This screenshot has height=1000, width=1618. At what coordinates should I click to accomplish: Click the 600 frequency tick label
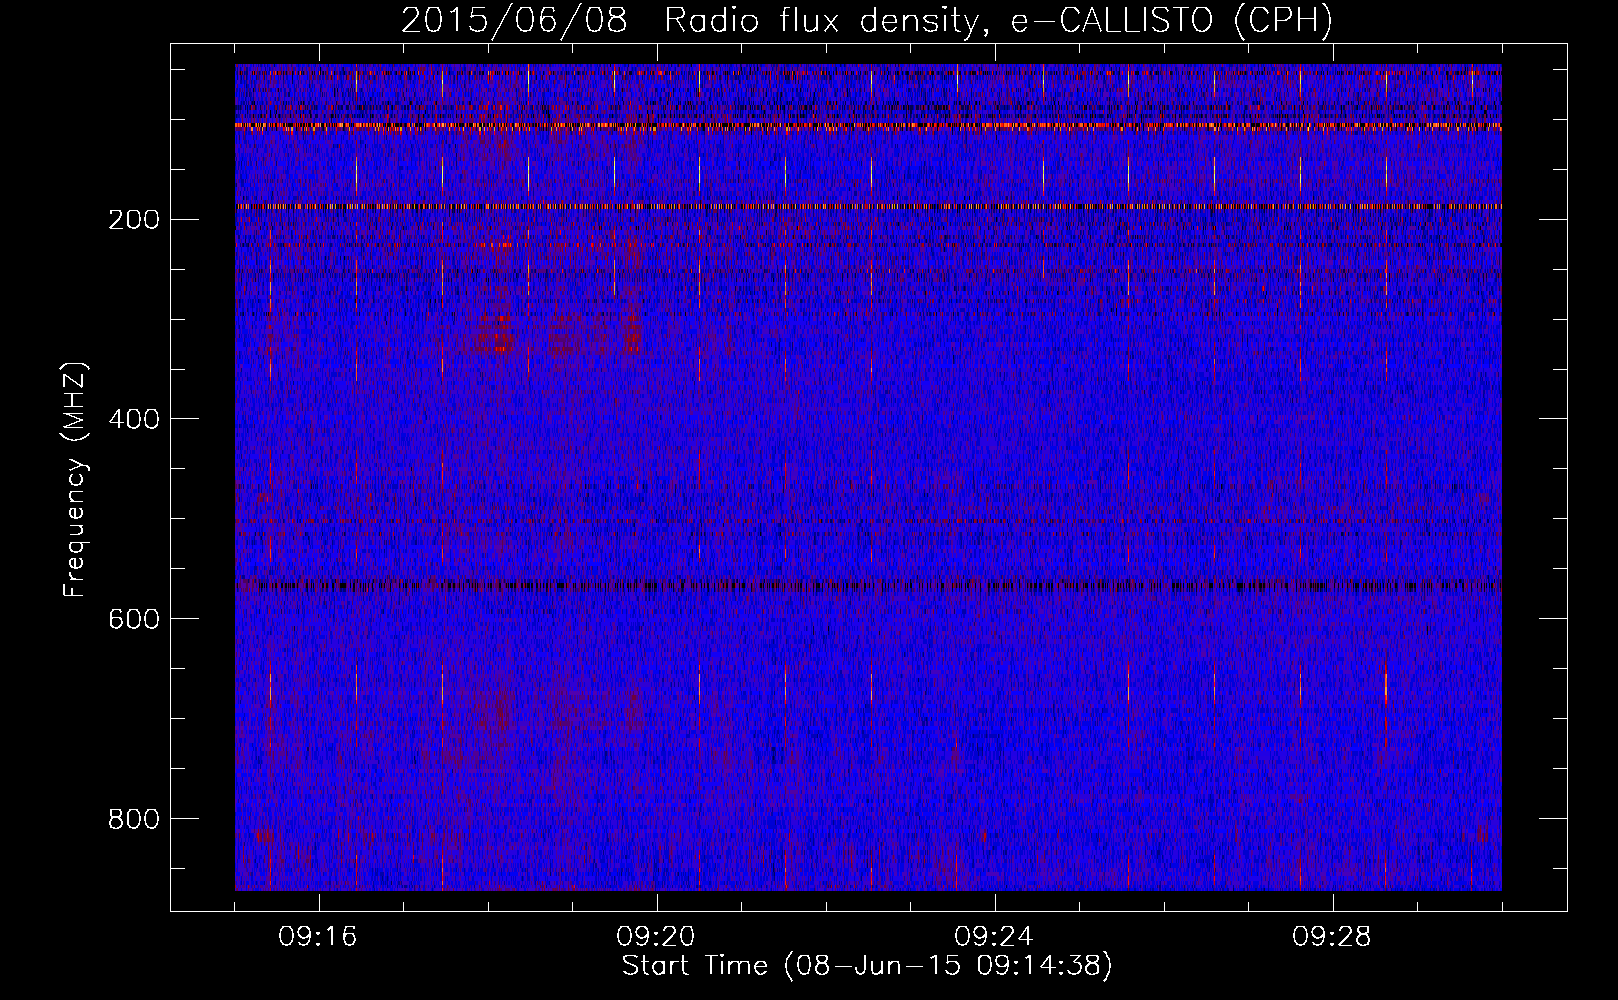tap(134, 620)
